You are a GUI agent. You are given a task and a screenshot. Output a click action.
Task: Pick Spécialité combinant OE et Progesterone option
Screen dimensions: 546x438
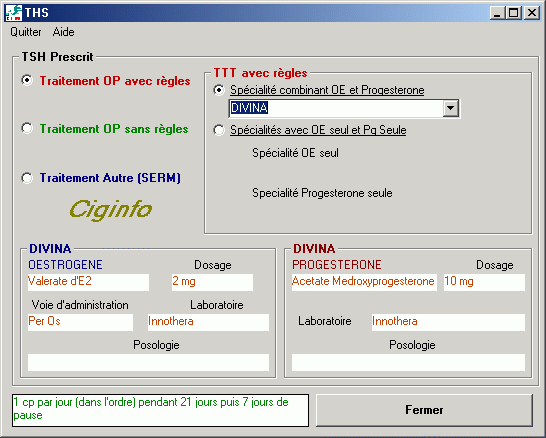tap(219, 90)
